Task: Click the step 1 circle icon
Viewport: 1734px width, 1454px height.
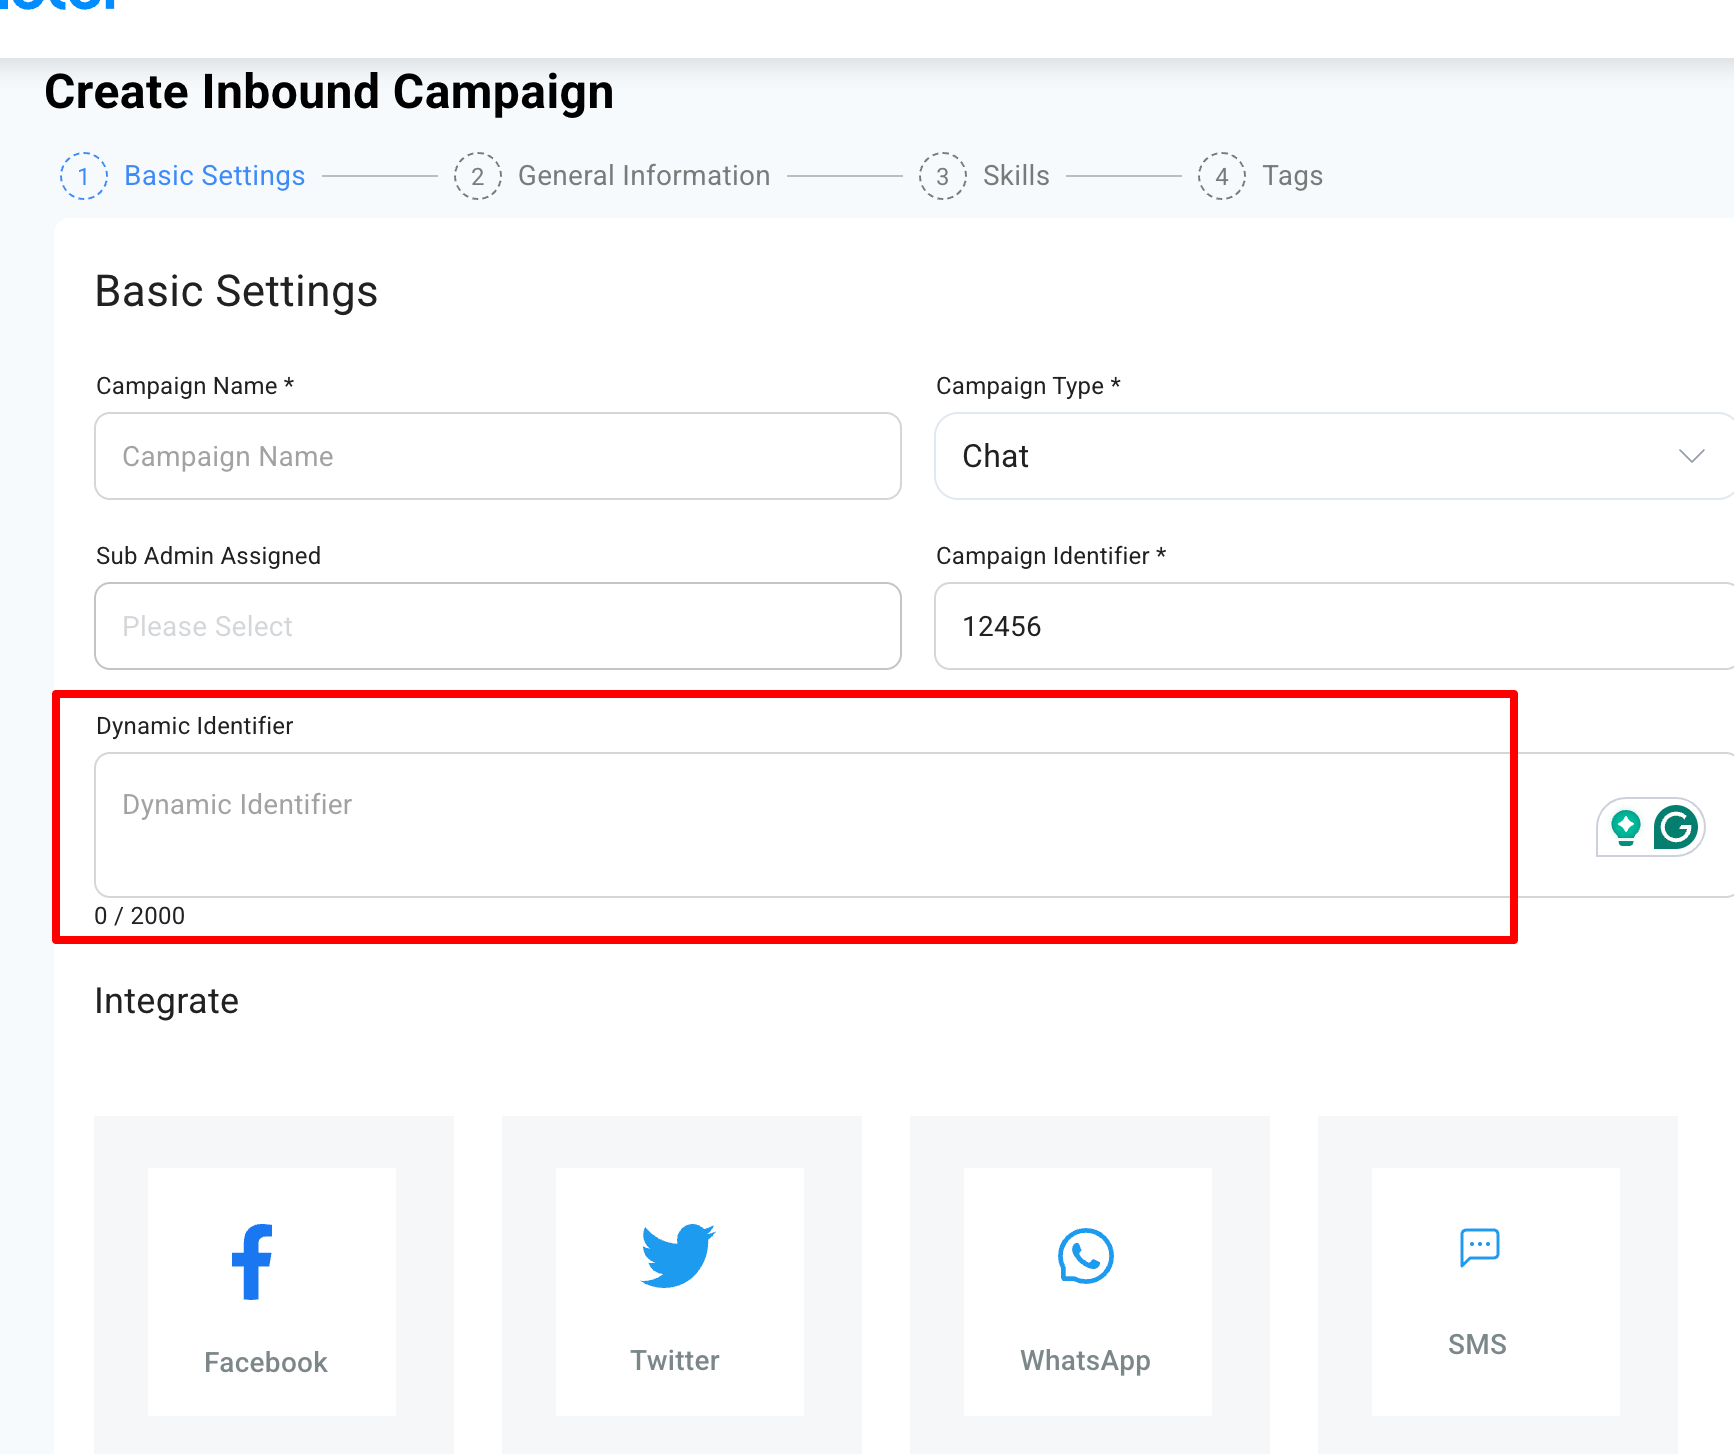Action: click(84, 176)
